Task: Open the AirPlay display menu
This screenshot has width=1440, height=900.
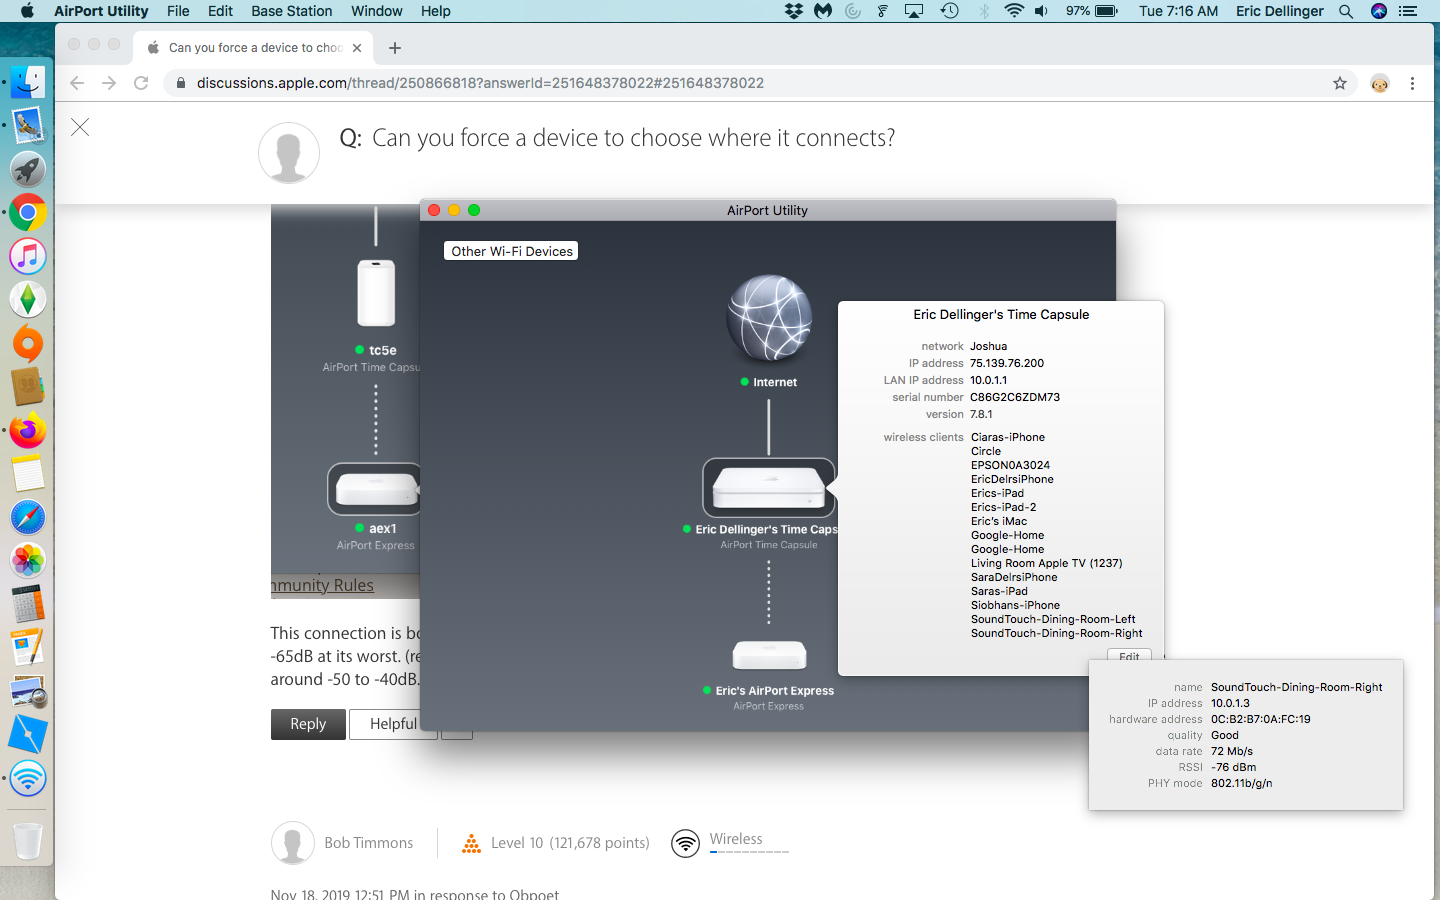Action: (914, 11)
